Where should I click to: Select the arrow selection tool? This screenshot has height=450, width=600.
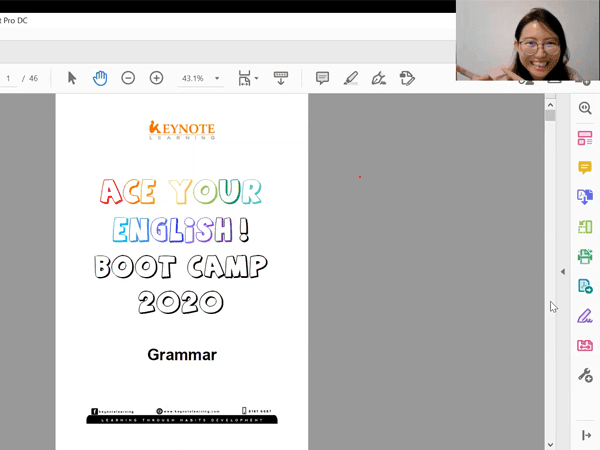click(x=72, y=78)
